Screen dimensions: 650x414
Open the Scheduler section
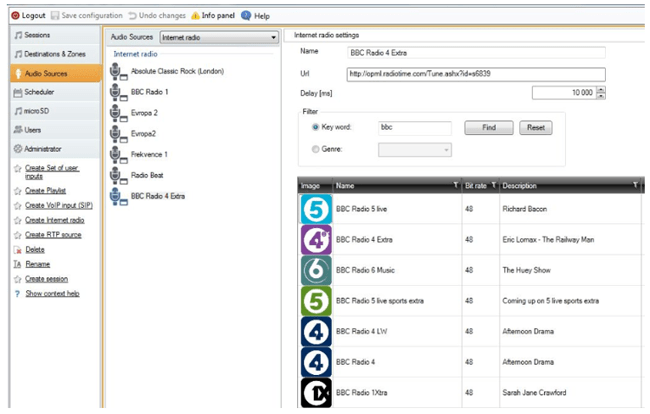pyautogui.click(x=56, y=92)
